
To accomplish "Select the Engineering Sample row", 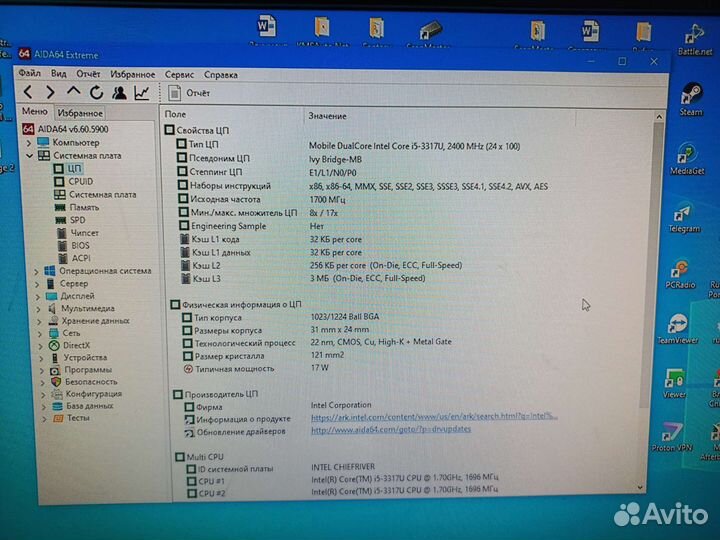I will coord(251,226).
